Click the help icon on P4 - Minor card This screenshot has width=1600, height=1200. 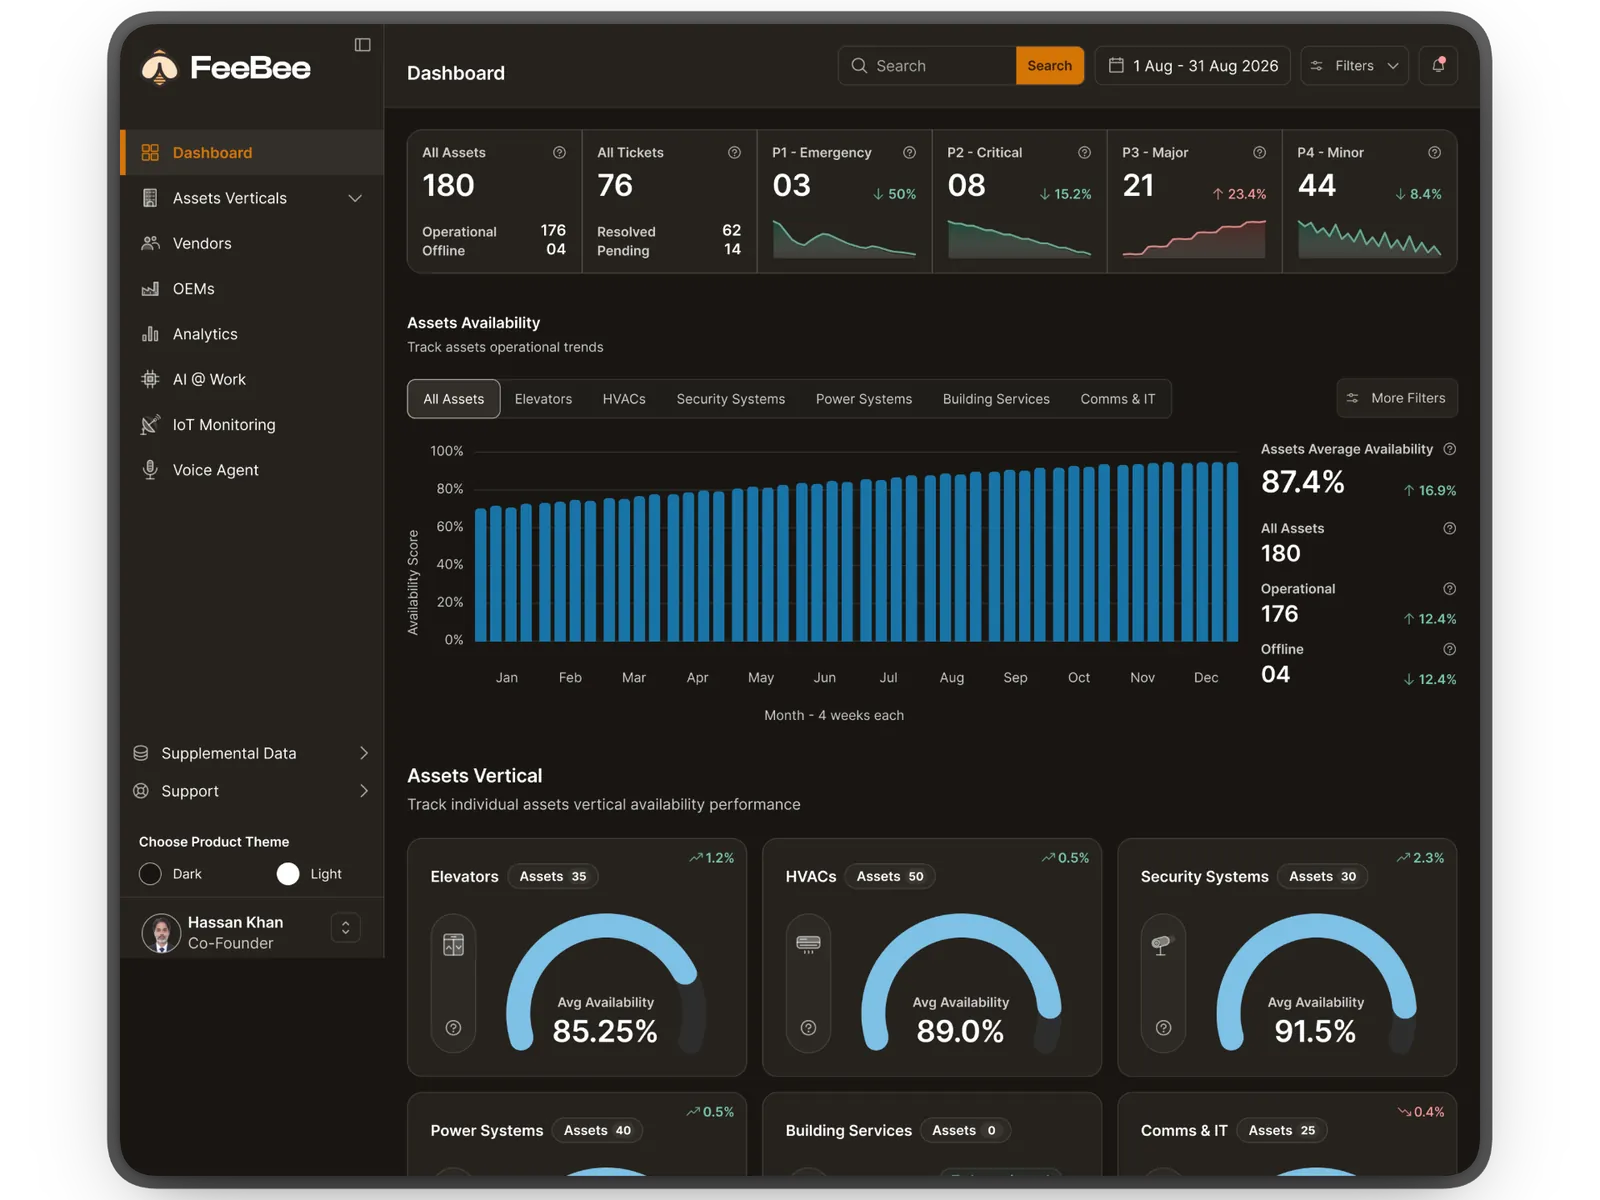pos(1434,153)
